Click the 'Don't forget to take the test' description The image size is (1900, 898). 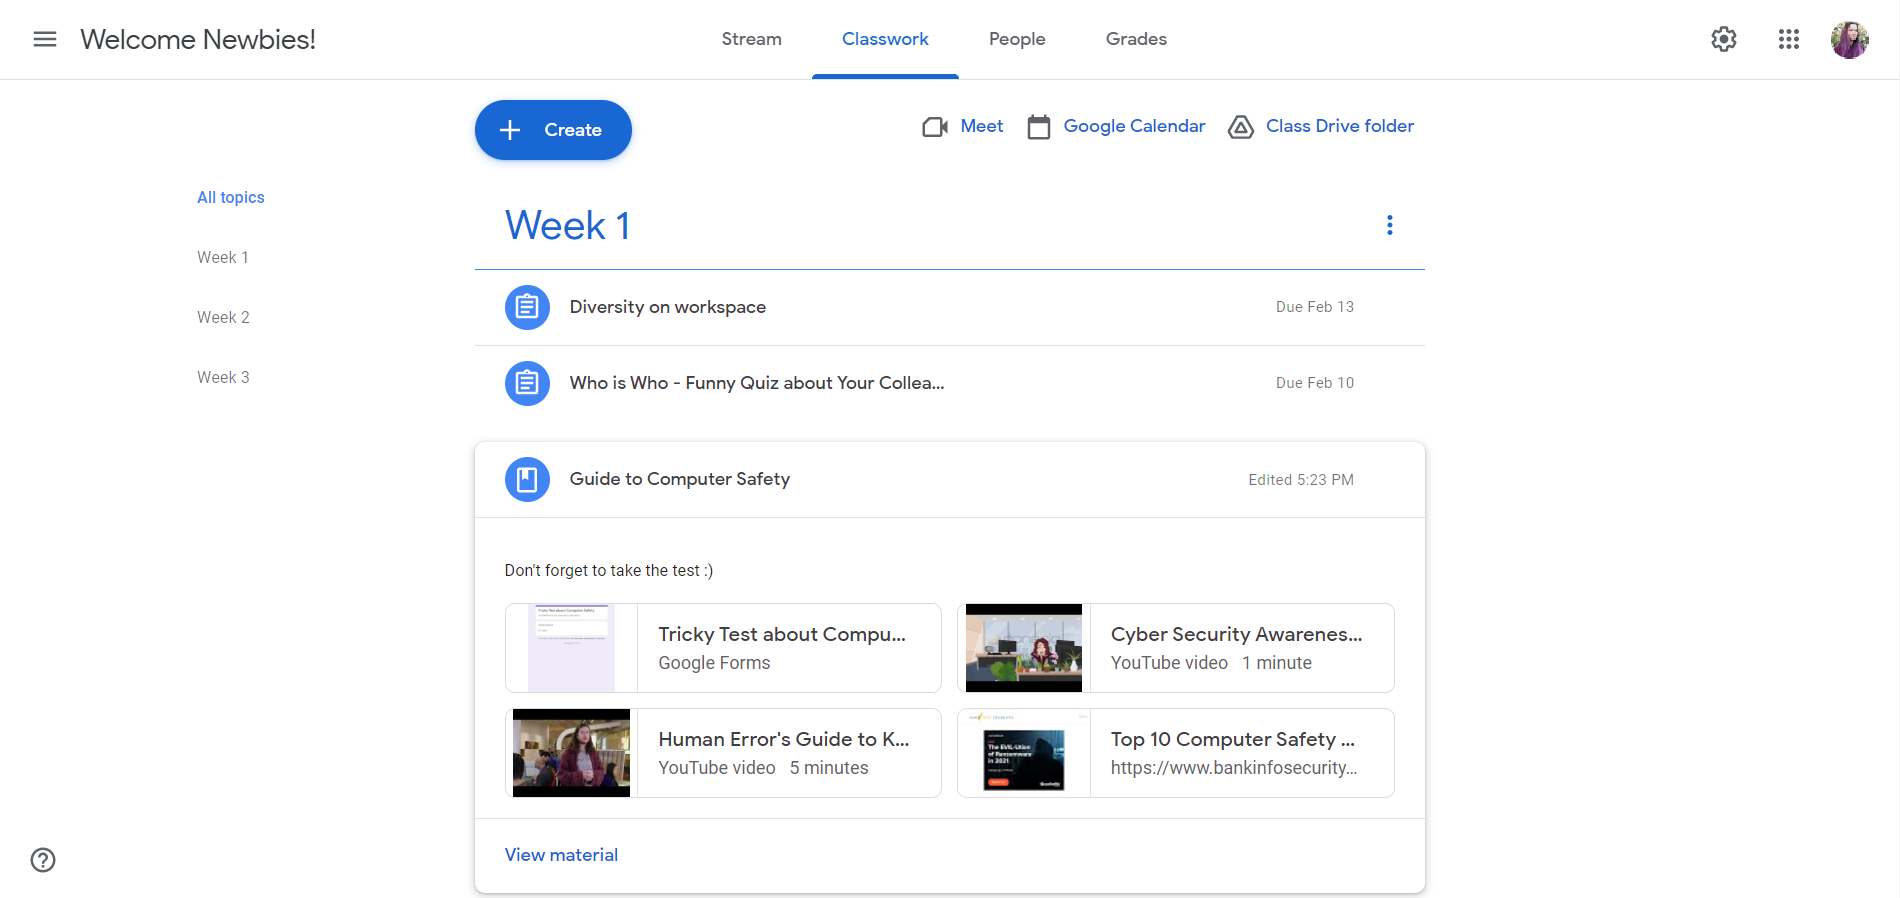click(x=609, y=570)
